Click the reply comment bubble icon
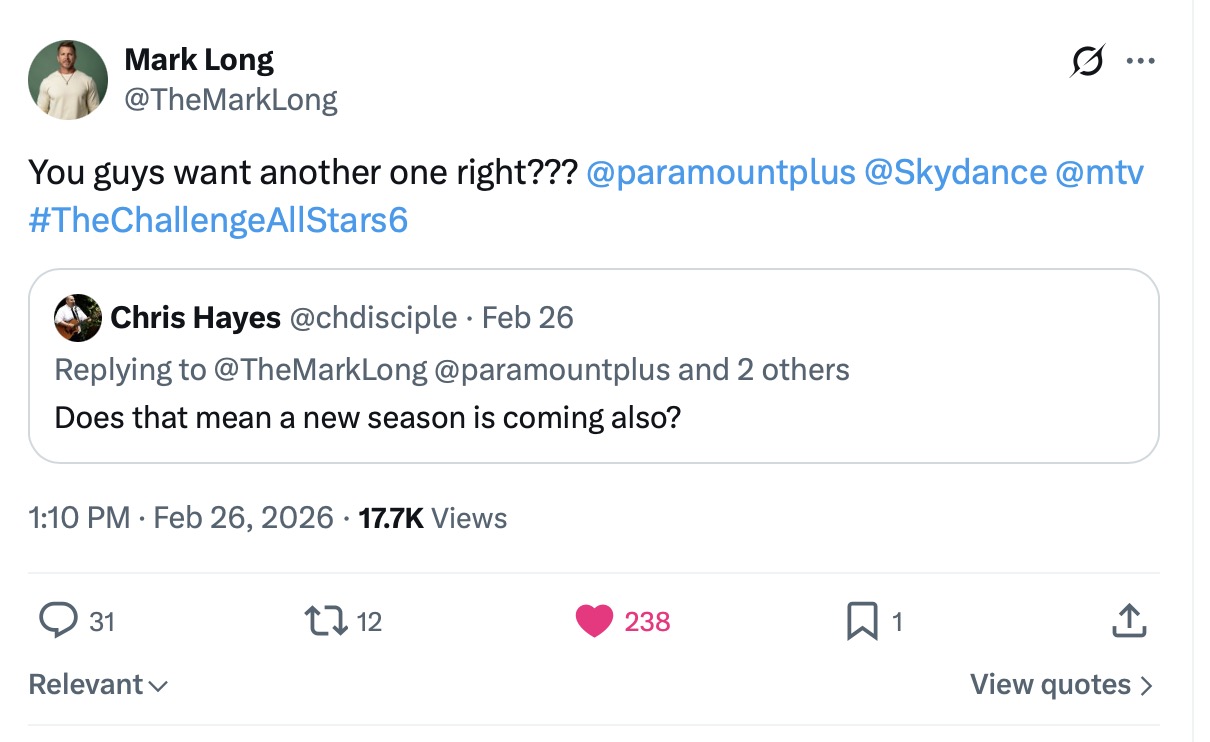 pos(58,621)
